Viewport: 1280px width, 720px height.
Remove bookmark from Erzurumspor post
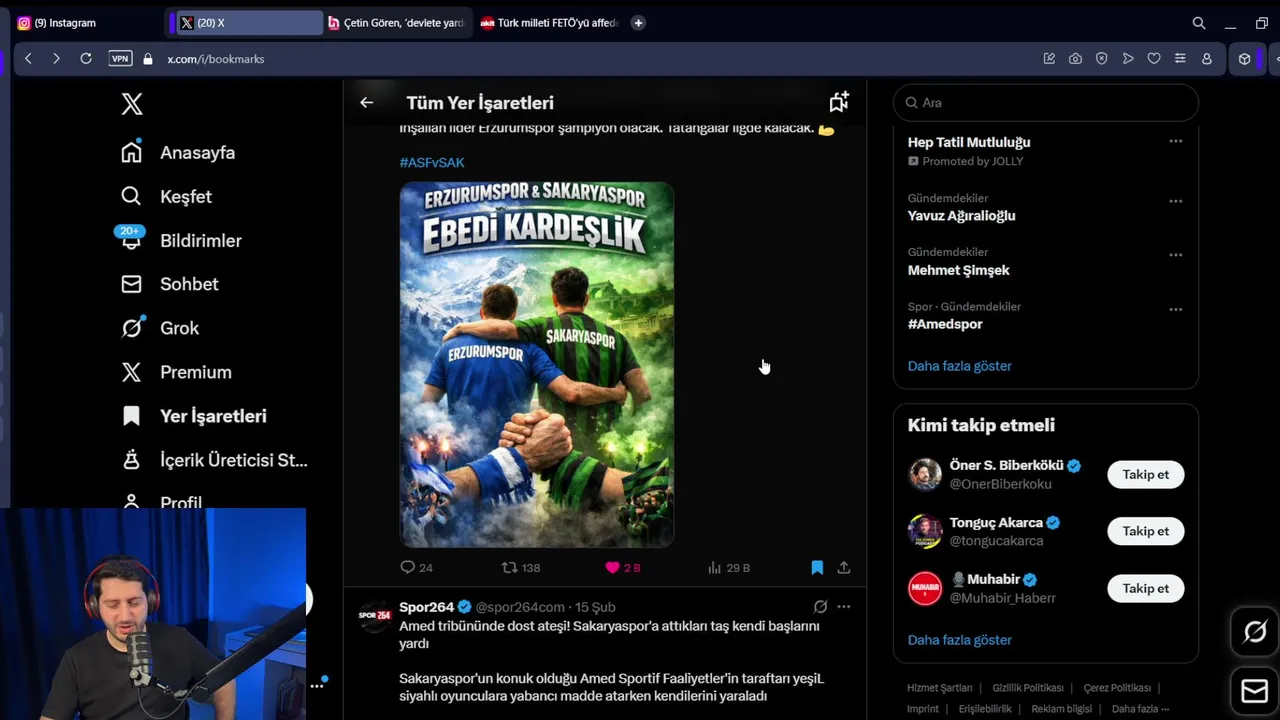pyautogui.click(x=817, y=567)
